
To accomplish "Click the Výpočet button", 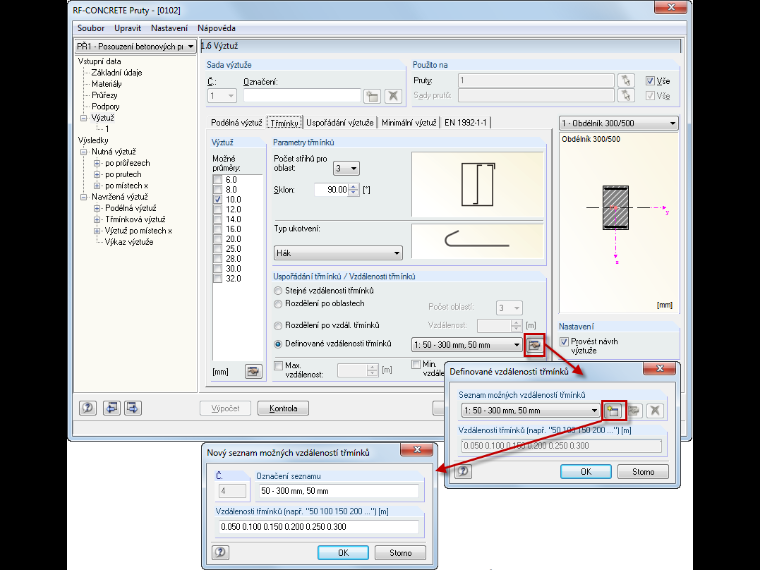I will click(225, 408).
